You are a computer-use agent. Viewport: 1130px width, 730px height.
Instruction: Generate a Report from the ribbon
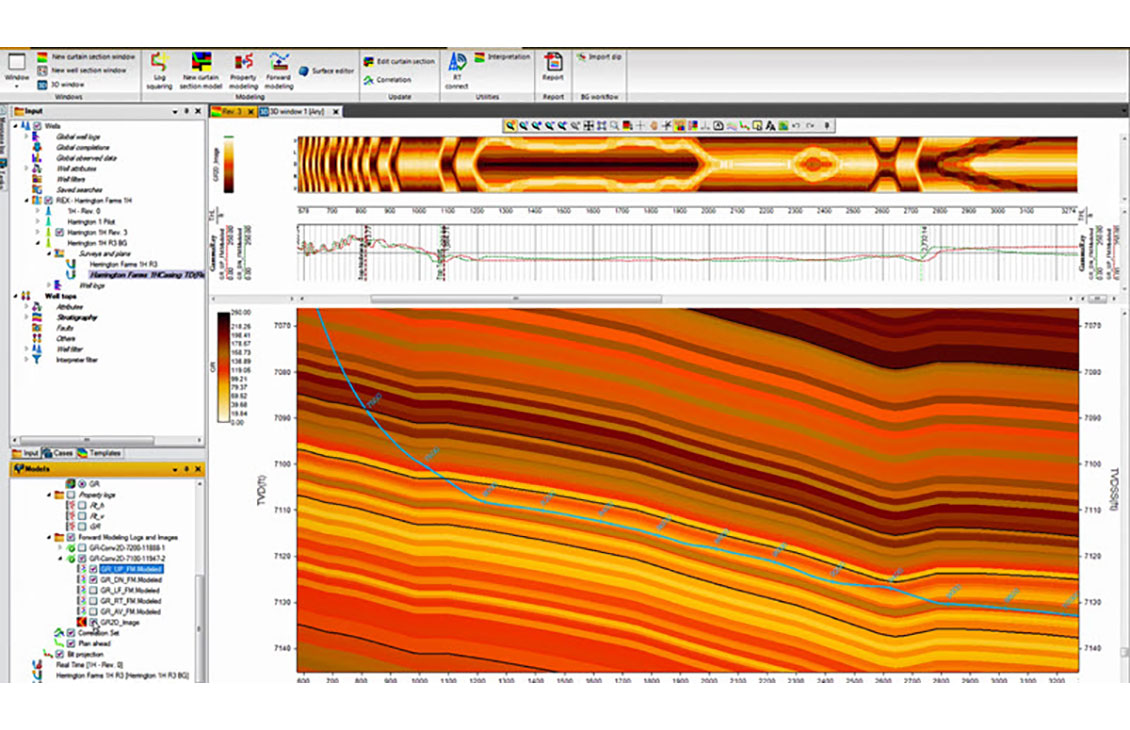[553, 67]
